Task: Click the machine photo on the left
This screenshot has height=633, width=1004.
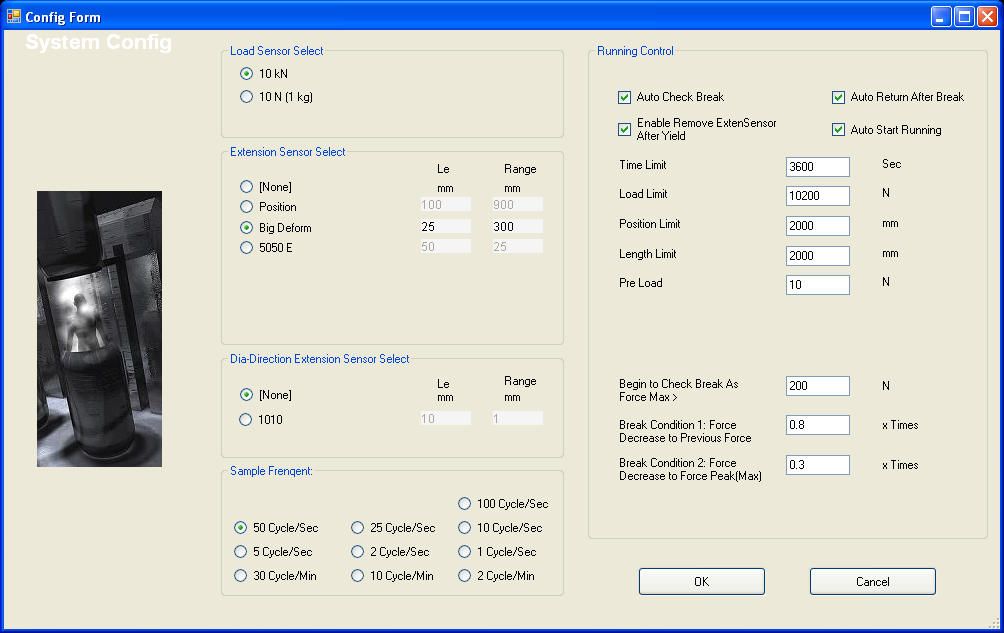Action: [x=99, y=329]
